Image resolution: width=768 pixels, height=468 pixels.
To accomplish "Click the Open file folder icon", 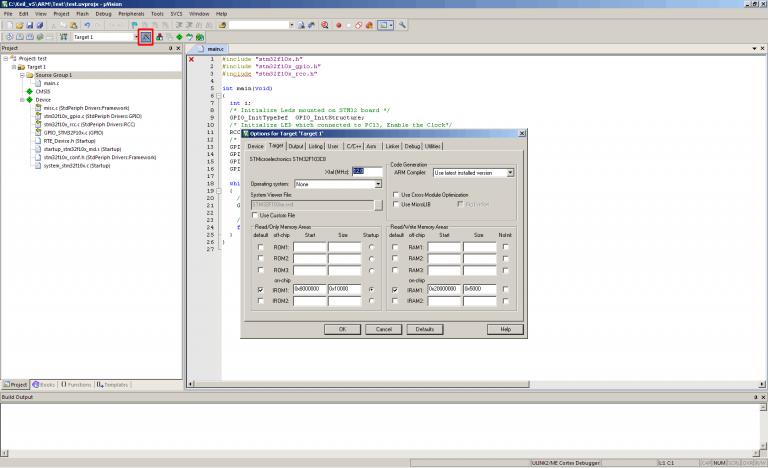I will (x=18, y=25).
